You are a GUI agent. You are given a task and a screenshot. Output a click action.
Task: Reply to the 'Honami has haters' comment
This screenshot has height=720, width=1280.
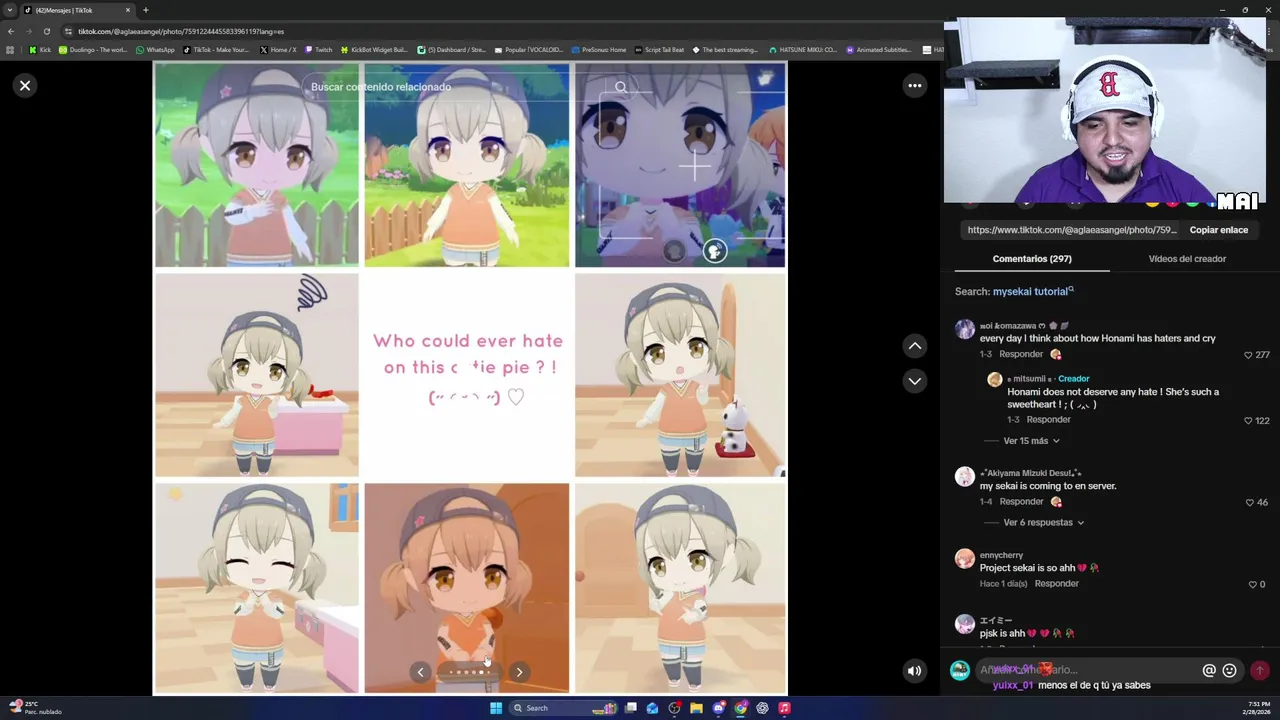1021,354
